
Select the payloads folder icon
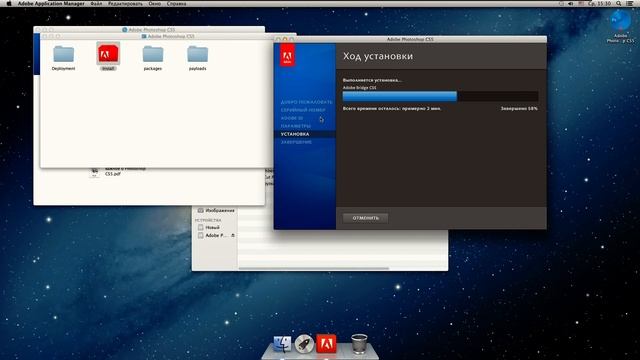[x=198, y=54]
